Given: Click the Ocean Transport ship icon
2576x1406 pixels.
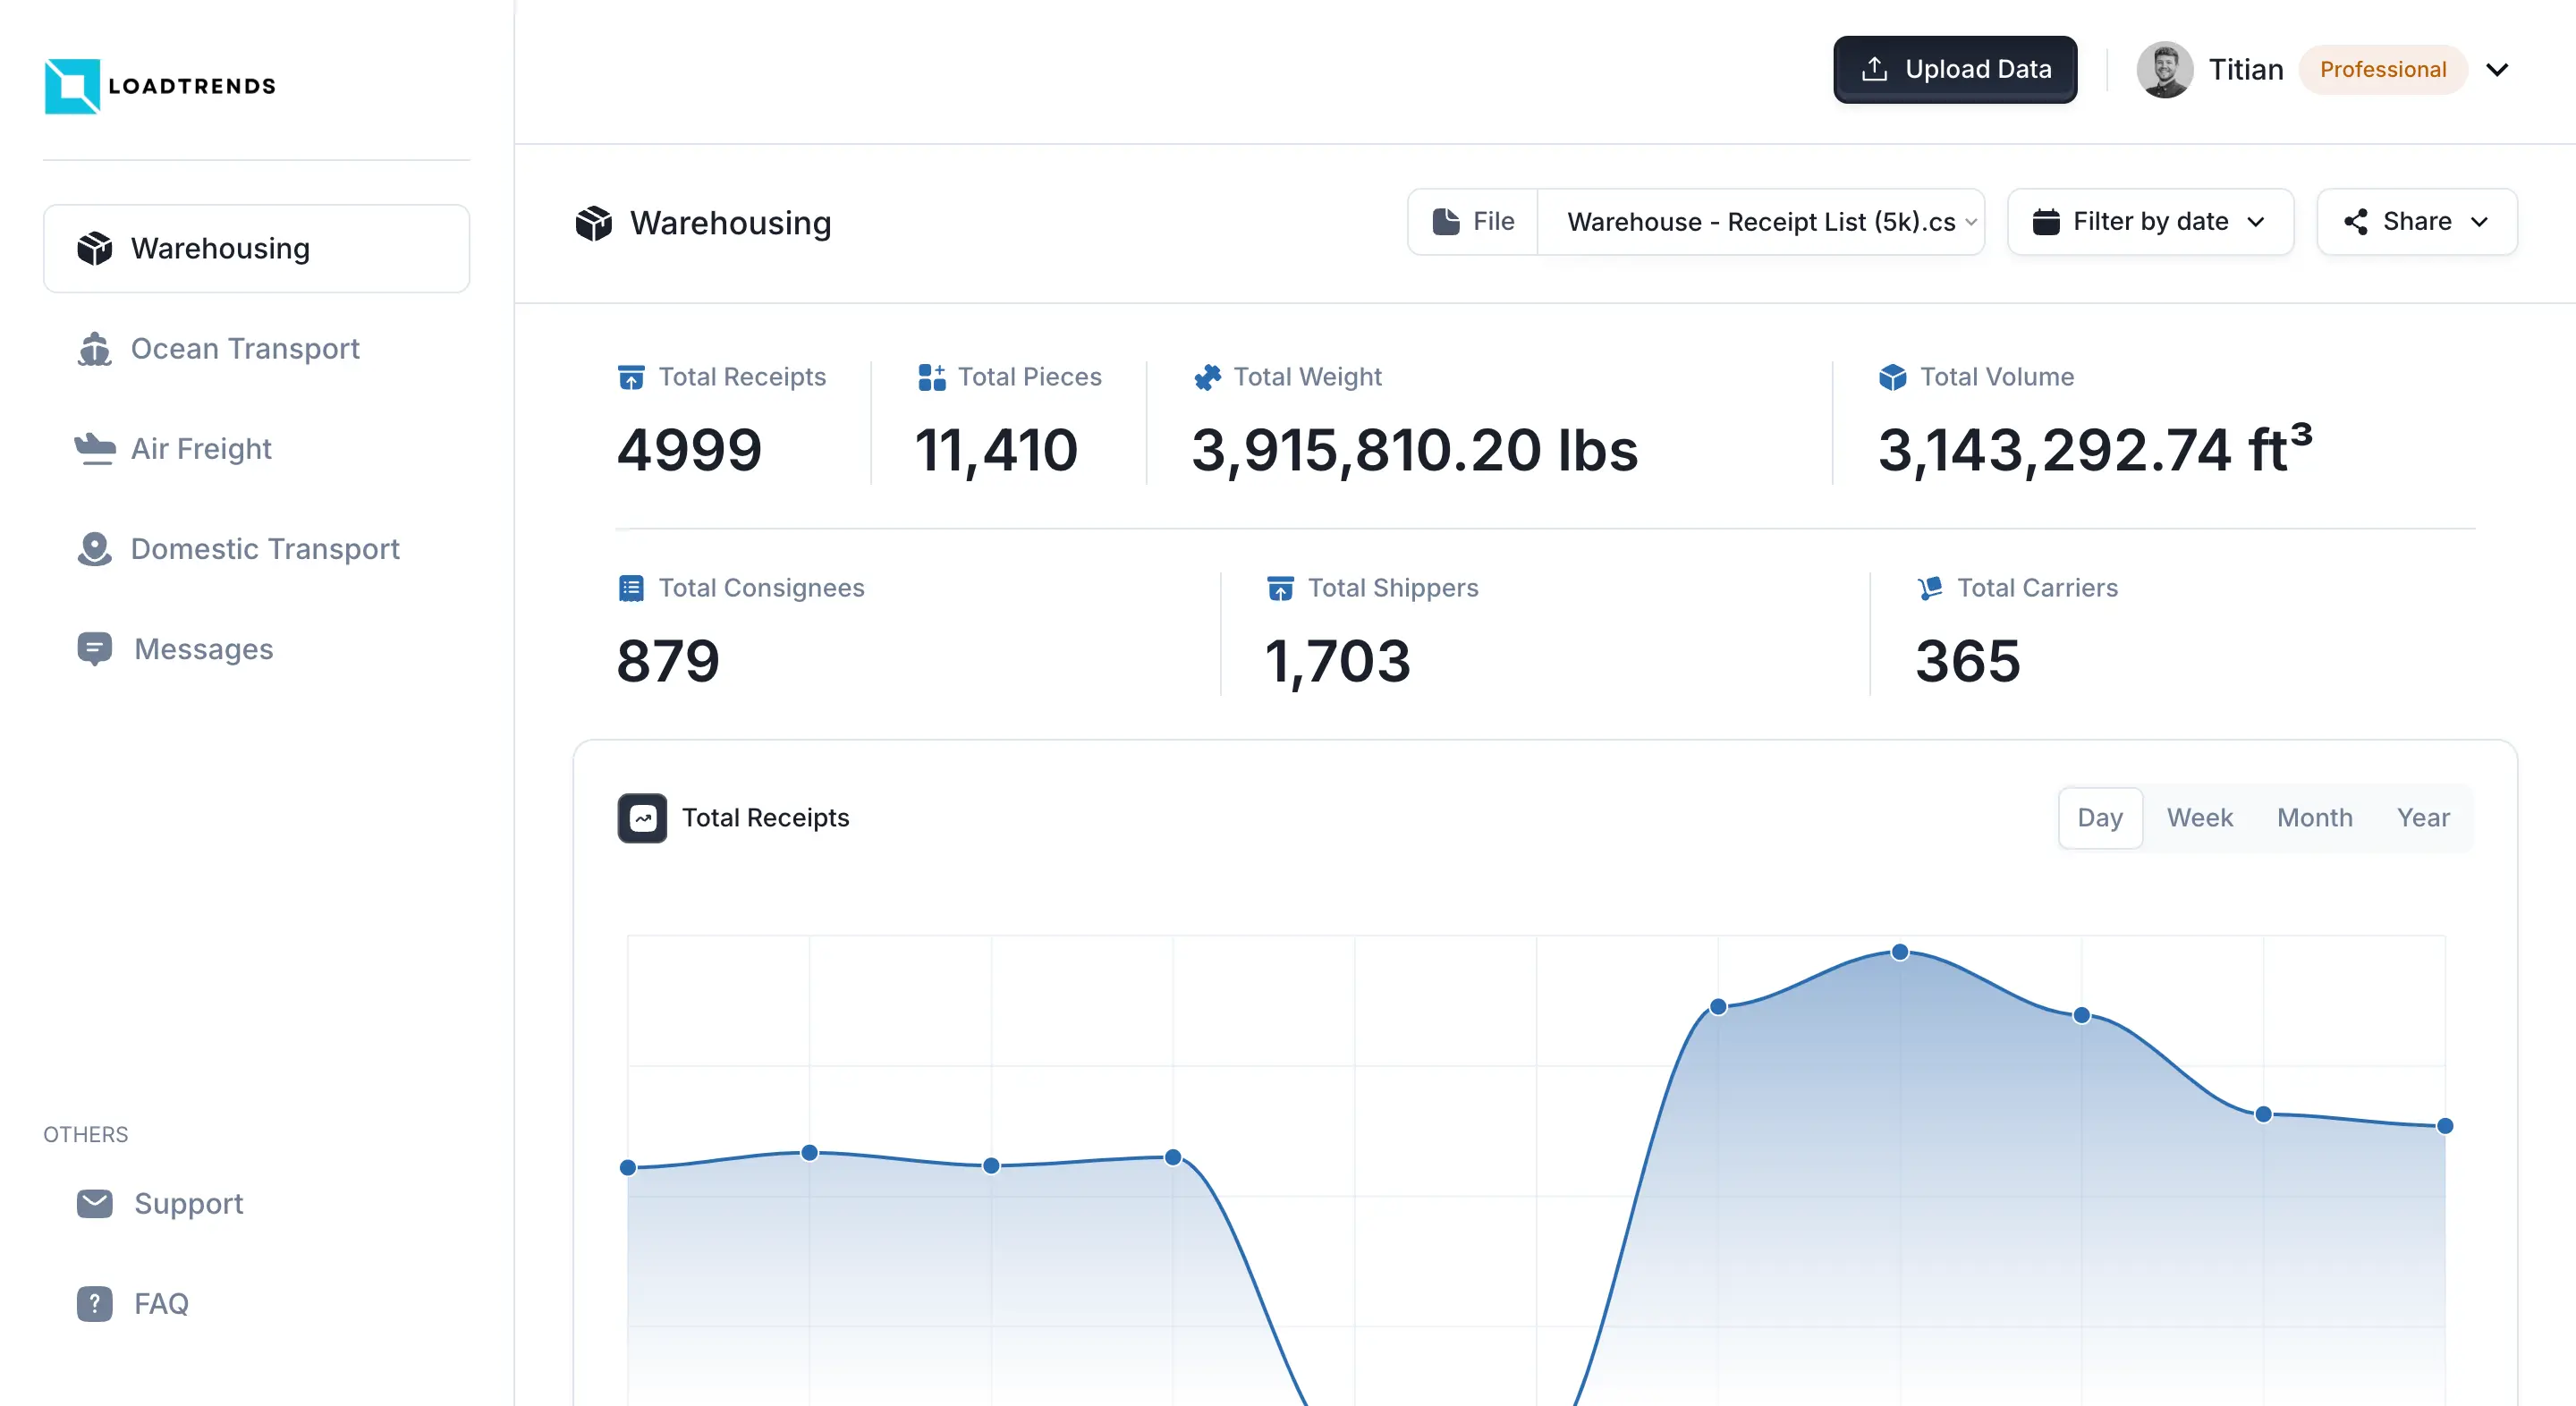Looking at the screenshot, I should (x=95, y=349).
